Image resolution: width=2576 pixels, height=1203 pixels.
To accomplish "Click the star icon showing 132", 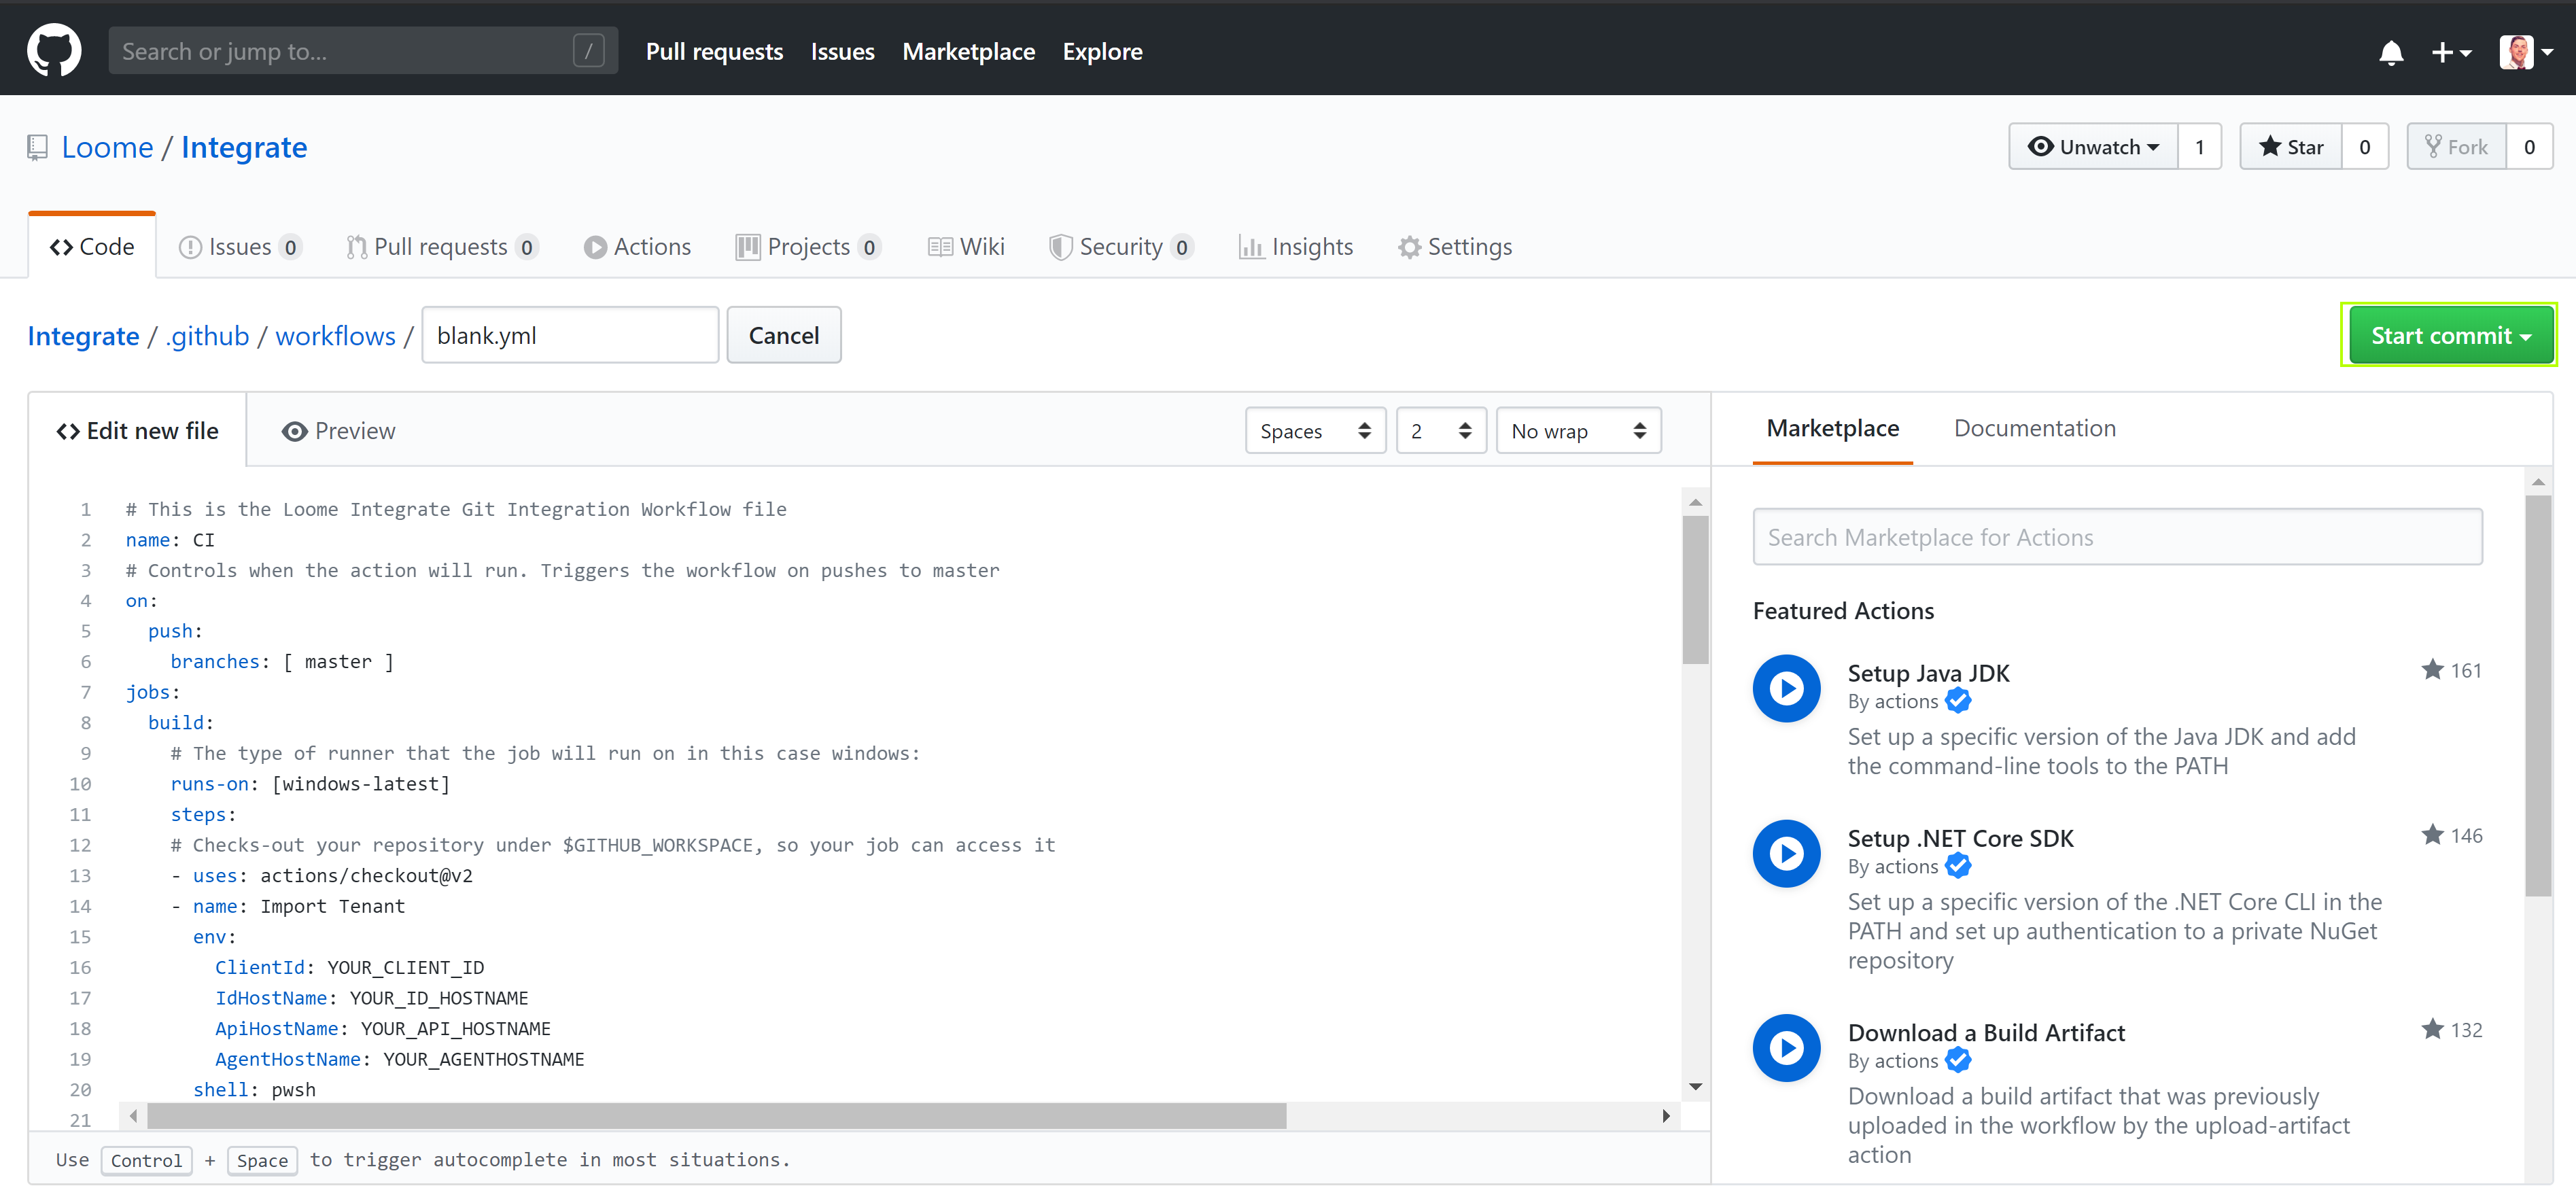I will [2432, 1028].
